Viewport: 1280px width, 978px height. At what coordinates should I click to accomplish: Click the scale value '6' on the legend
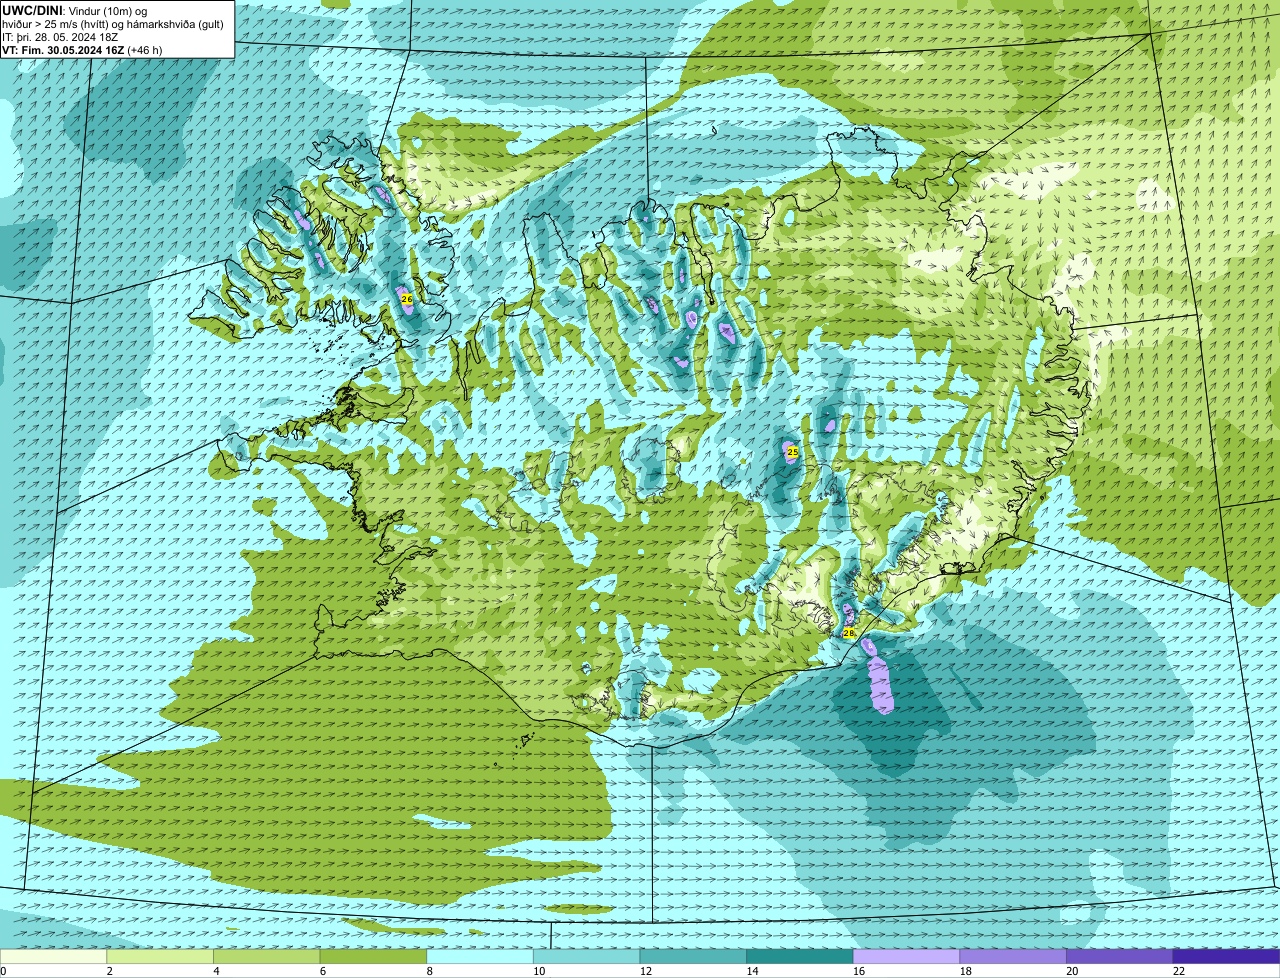[322, 971]
